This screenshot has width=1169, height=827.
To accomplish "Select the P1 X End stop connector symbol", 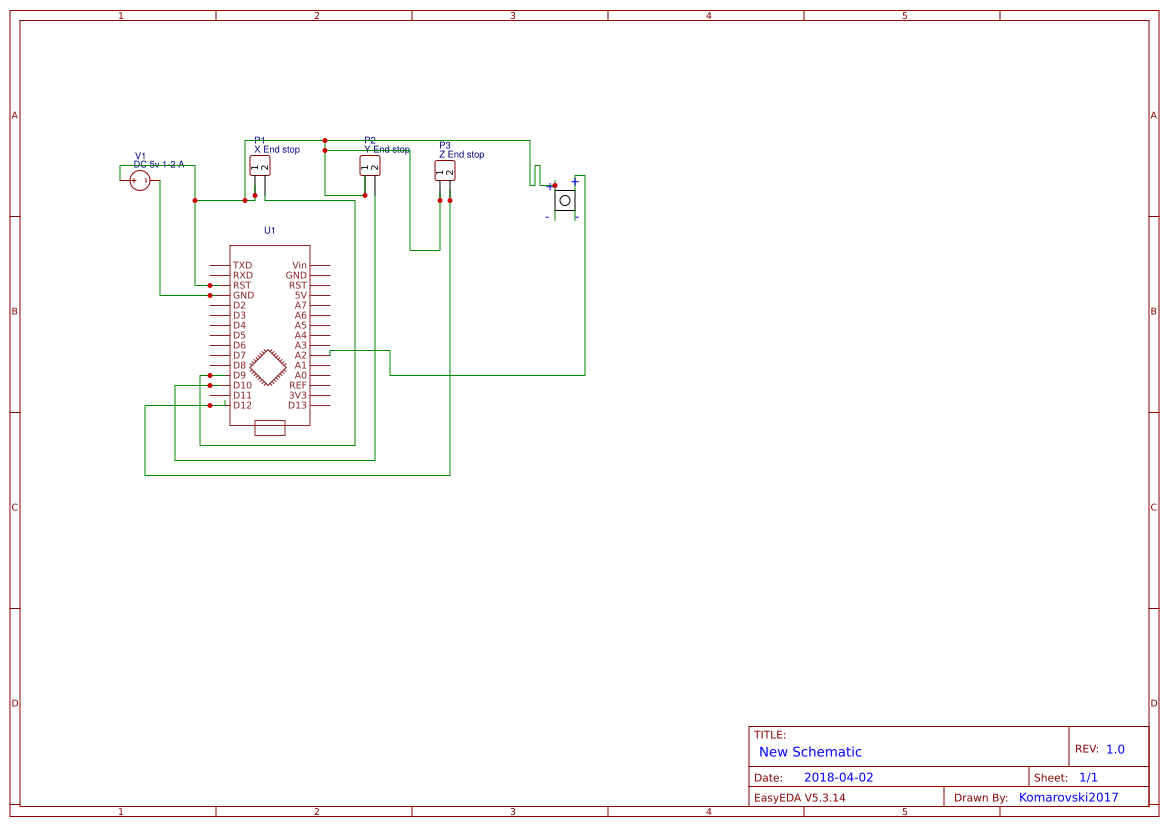I will pyautogui.click(x=260, y=164).
